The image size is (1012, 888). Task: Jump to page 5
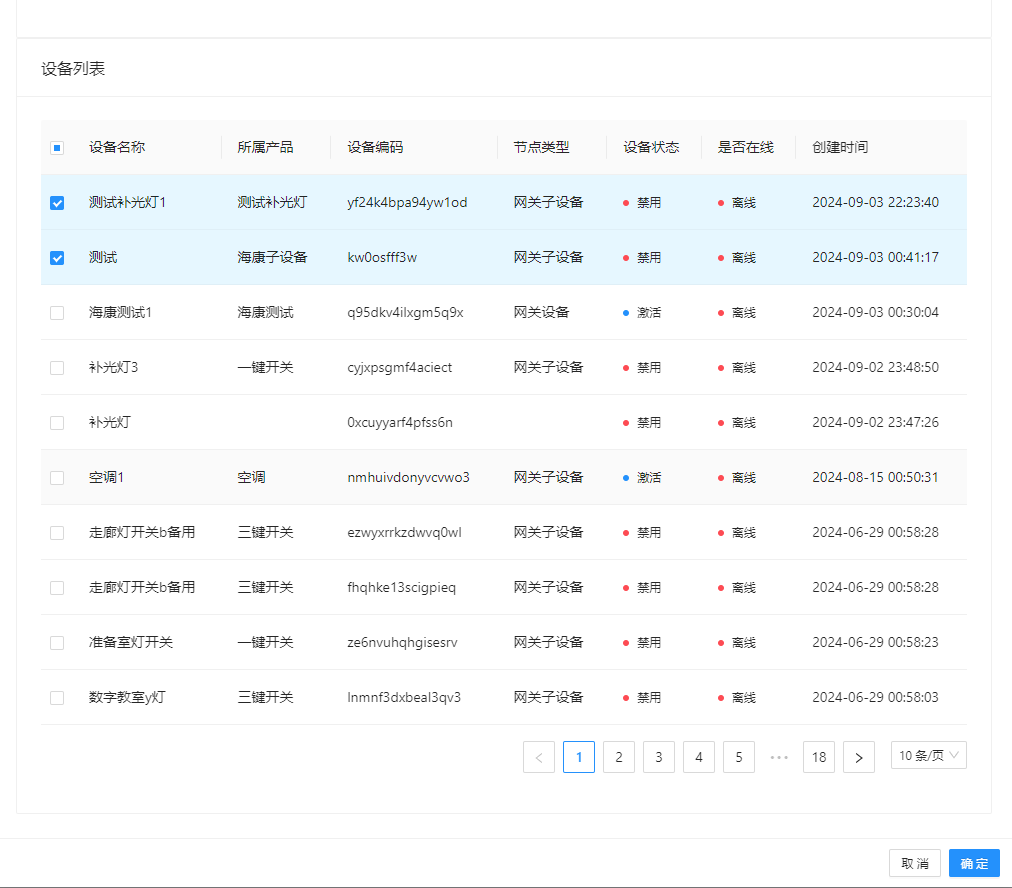pyautogui.click(x=739, y=757)
